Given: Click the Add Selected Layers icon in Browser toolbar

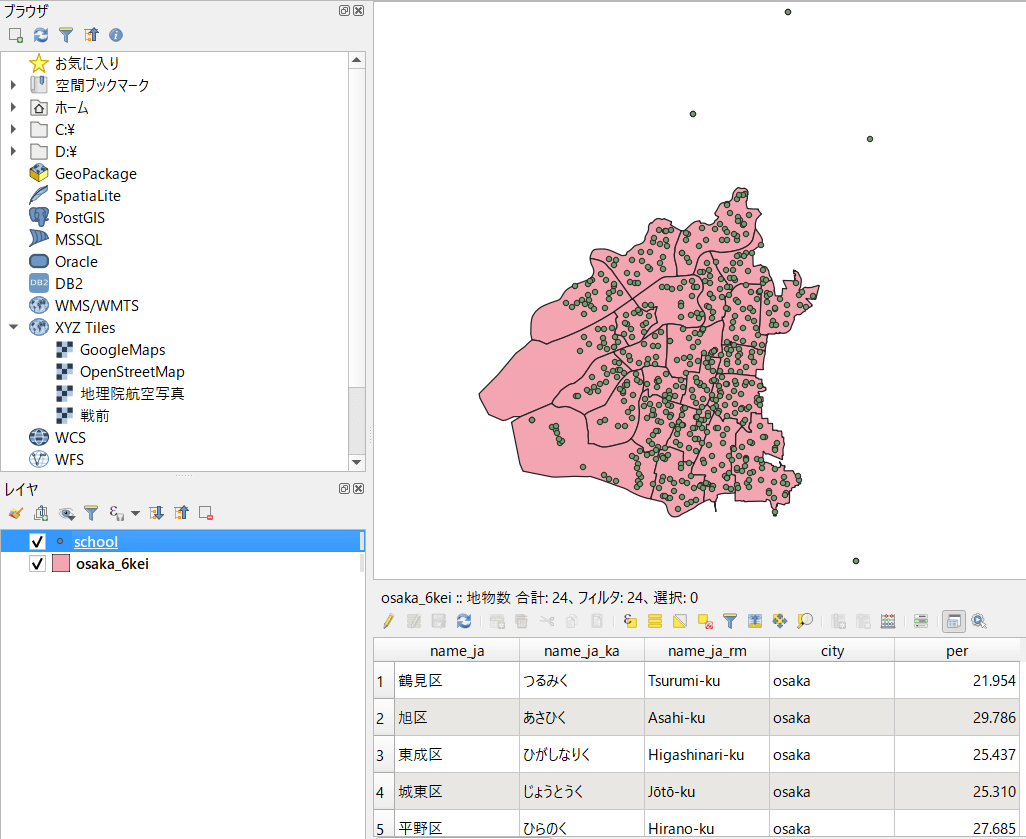Looking at the screenshot, I should (16, 35).
